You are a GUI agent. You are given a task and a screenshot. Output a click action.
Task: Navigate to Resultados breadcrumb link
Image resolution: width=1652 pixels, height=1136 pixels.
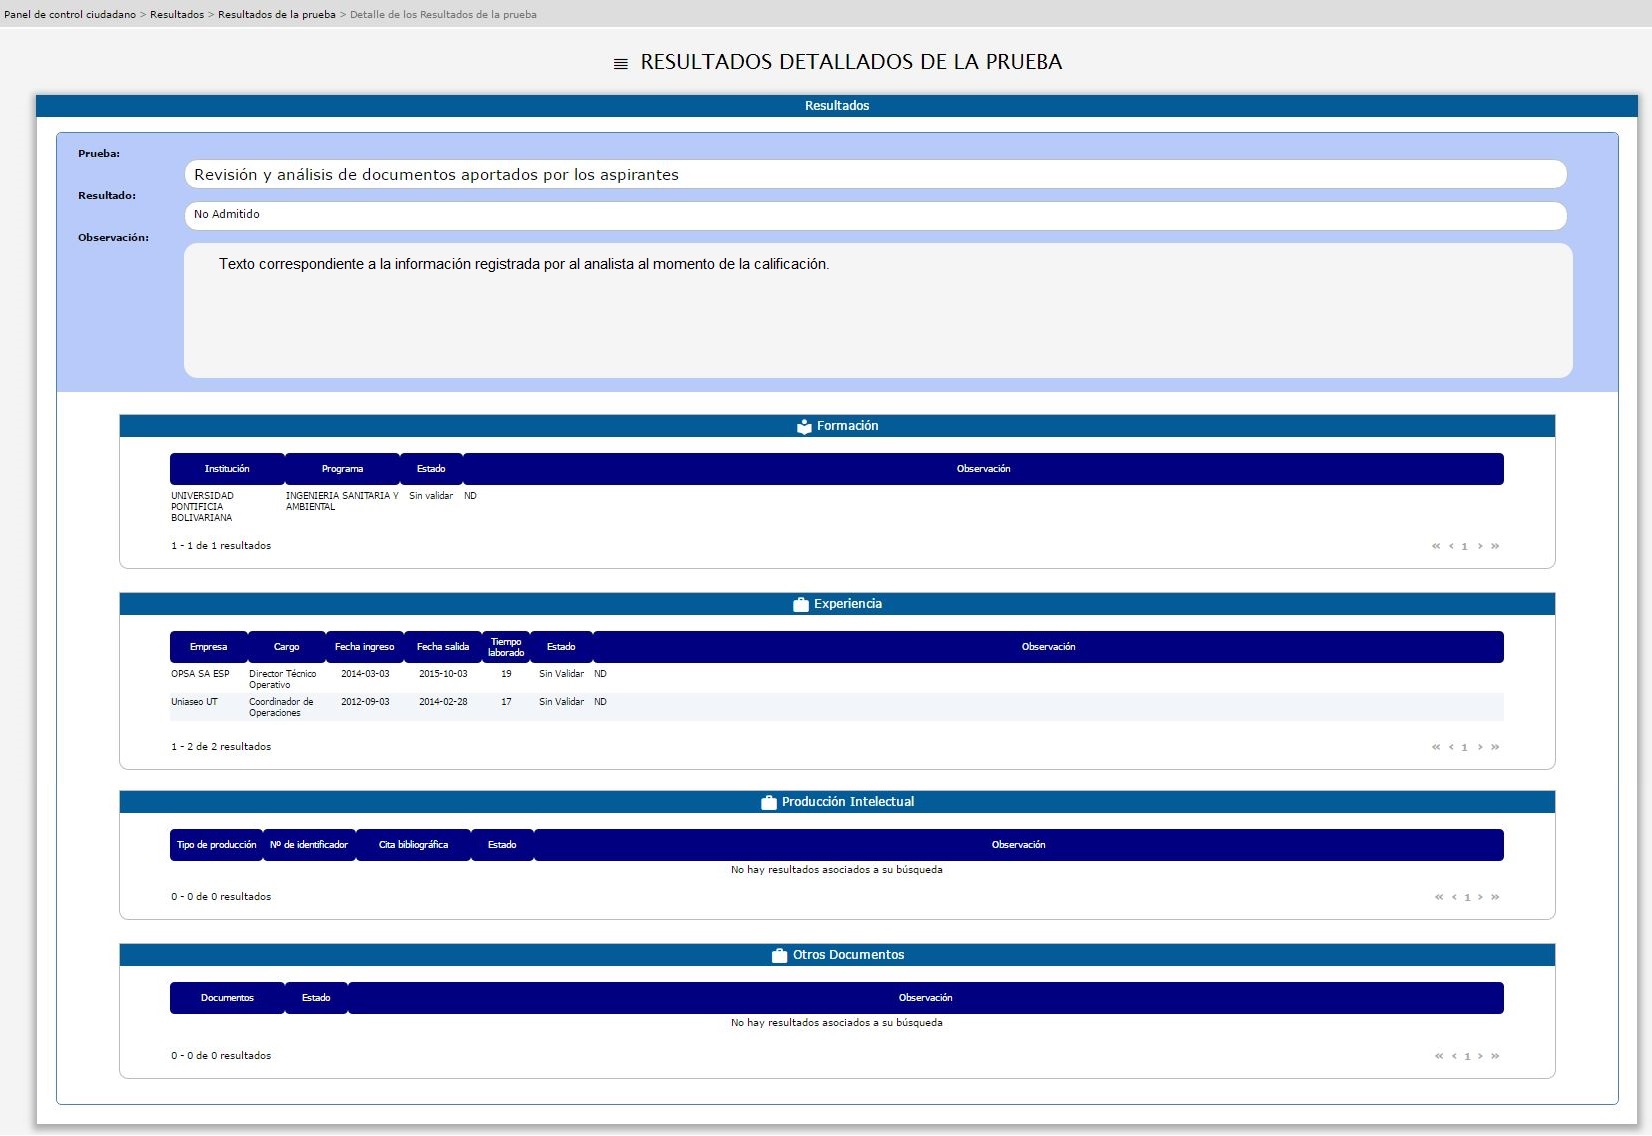pyautogui.click(x=177, y=15)
